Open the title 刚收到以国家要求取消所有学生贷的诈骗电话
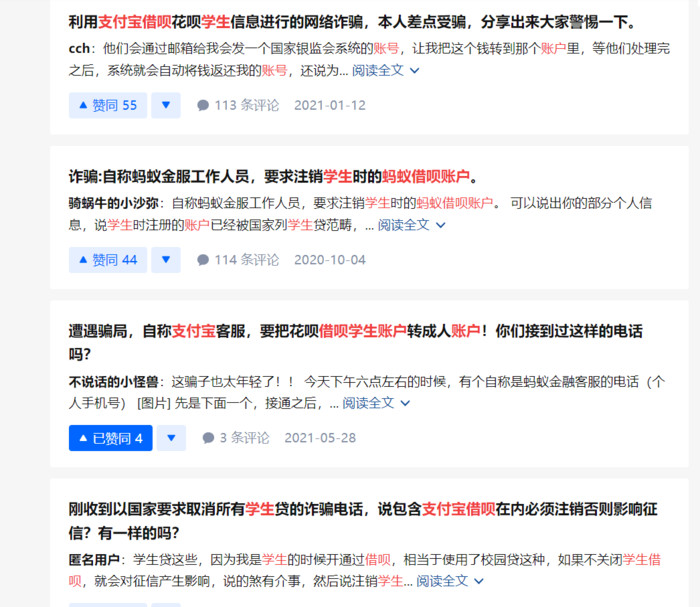Viewport: 700px width, 607px height. click(363, 520)
